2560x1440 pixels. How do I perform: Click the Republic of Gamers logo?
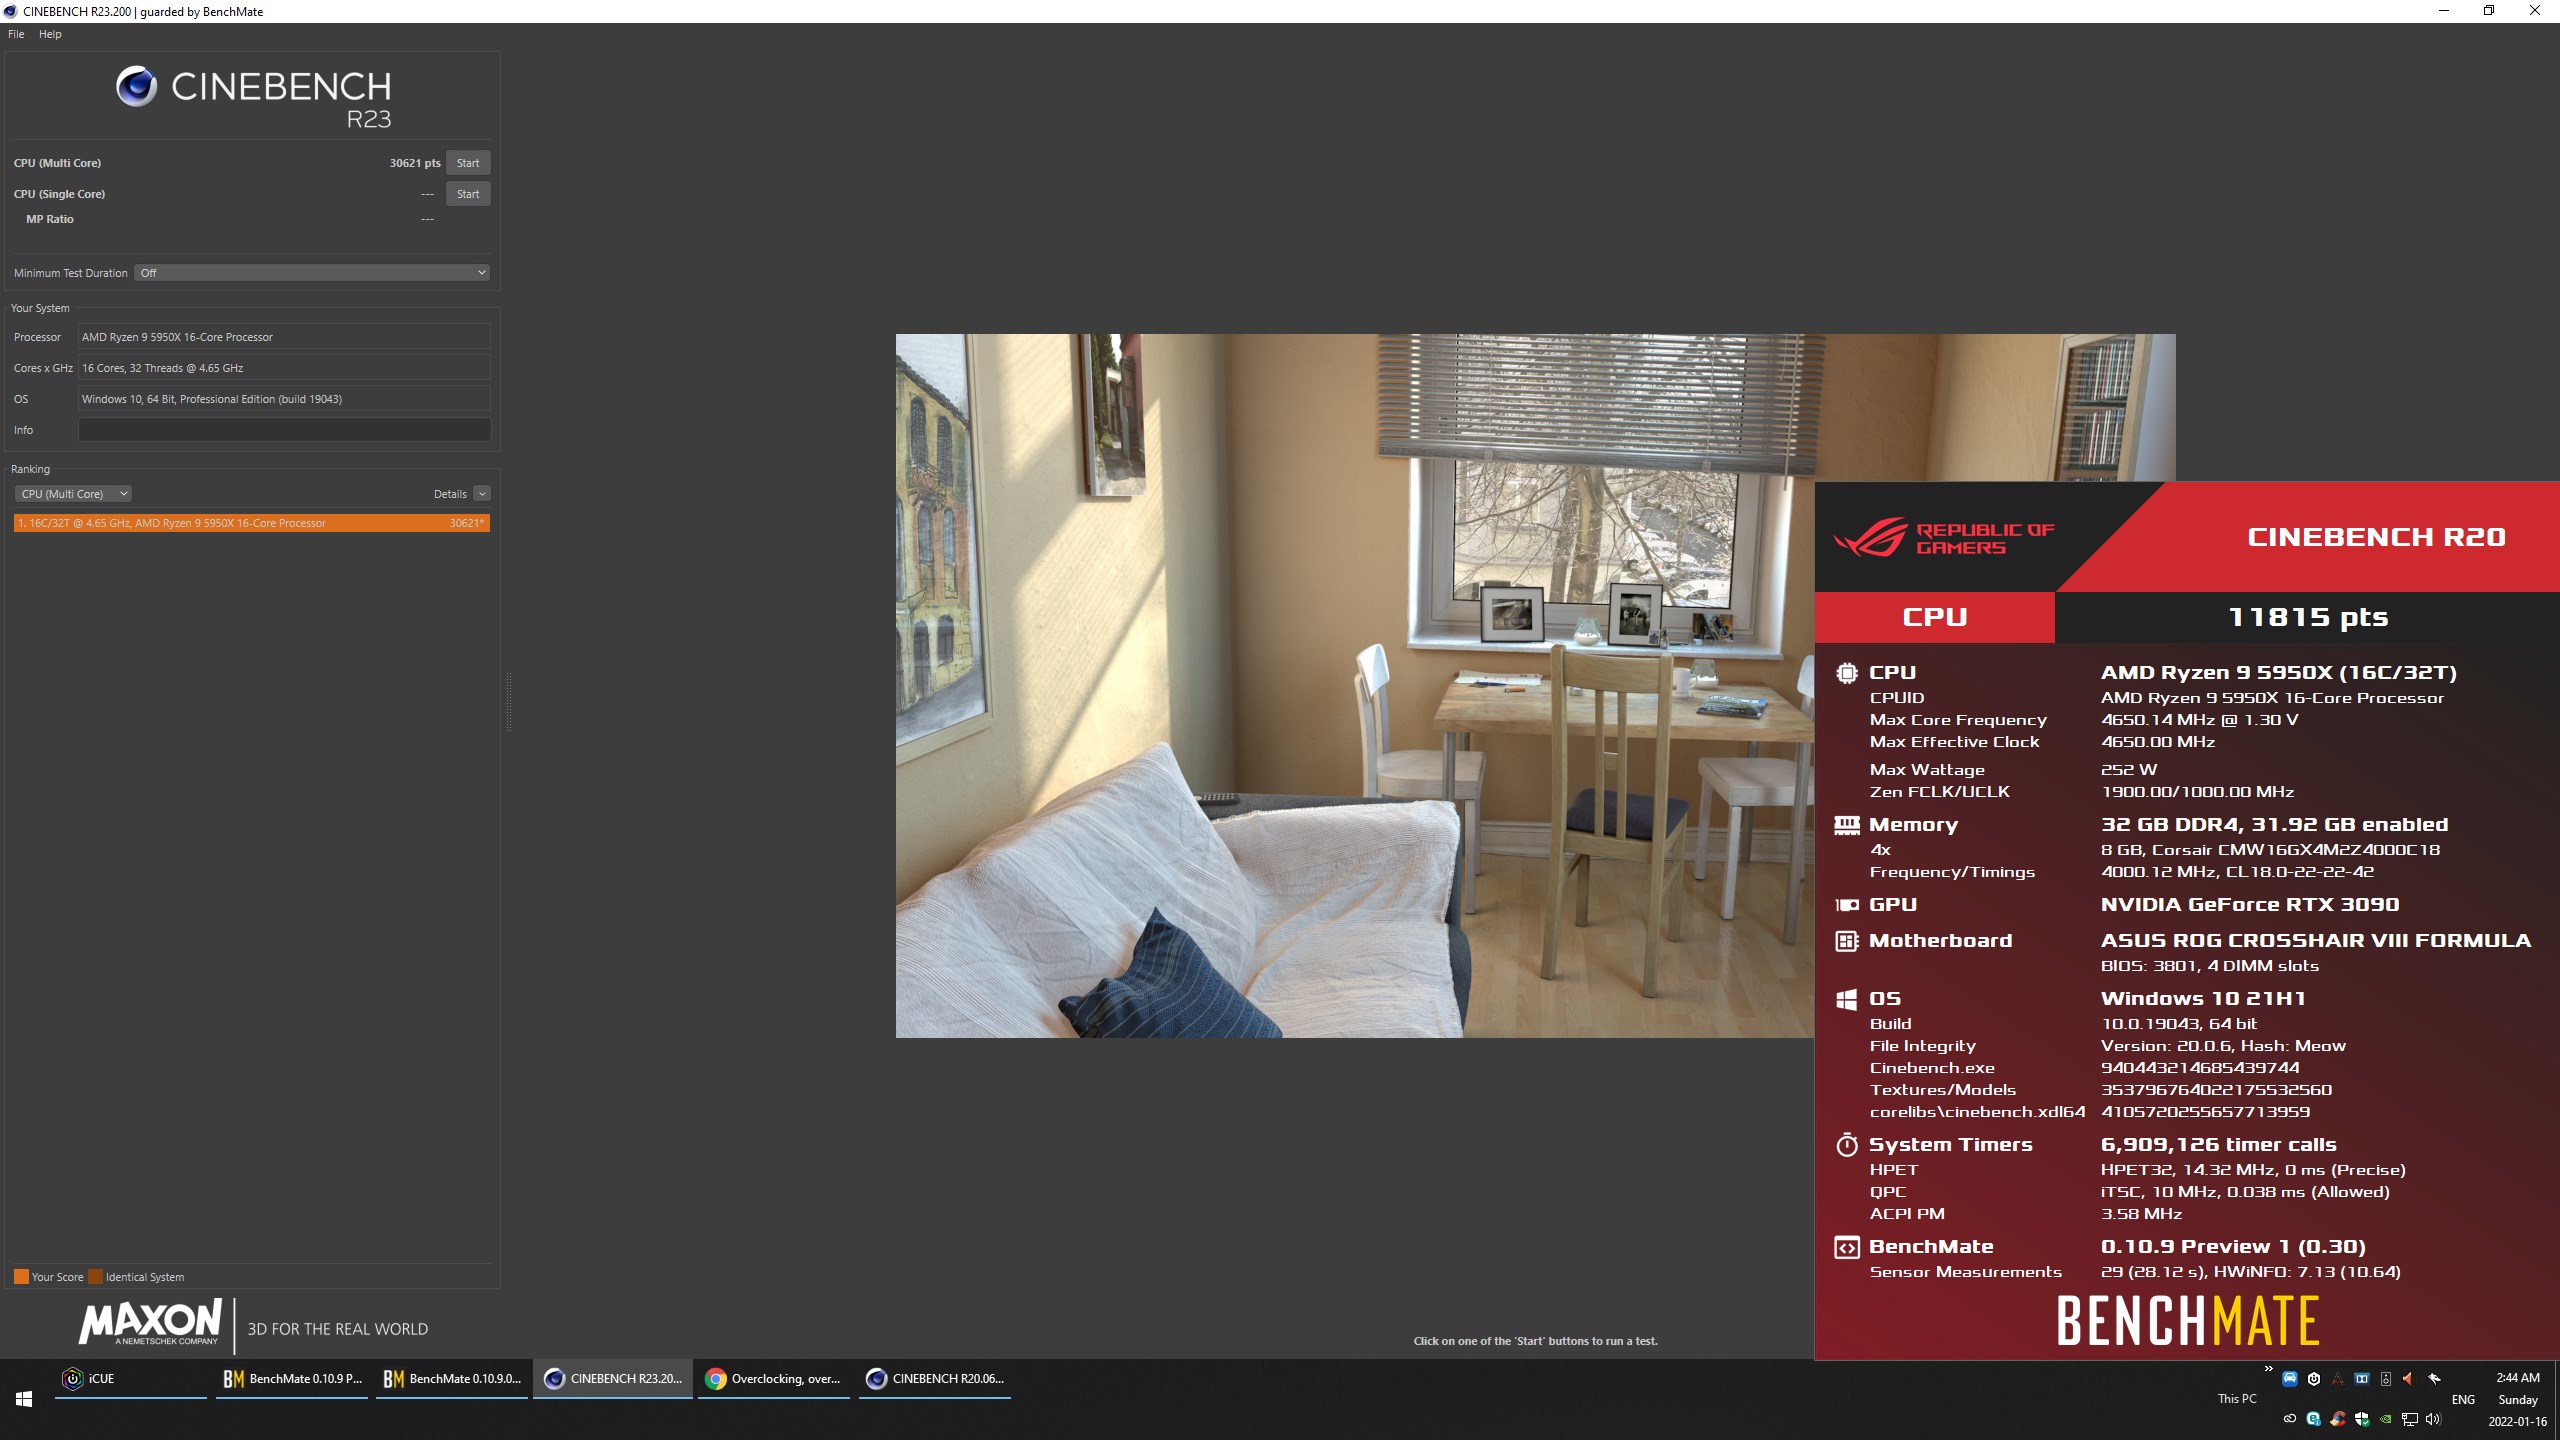[1943, 538]
